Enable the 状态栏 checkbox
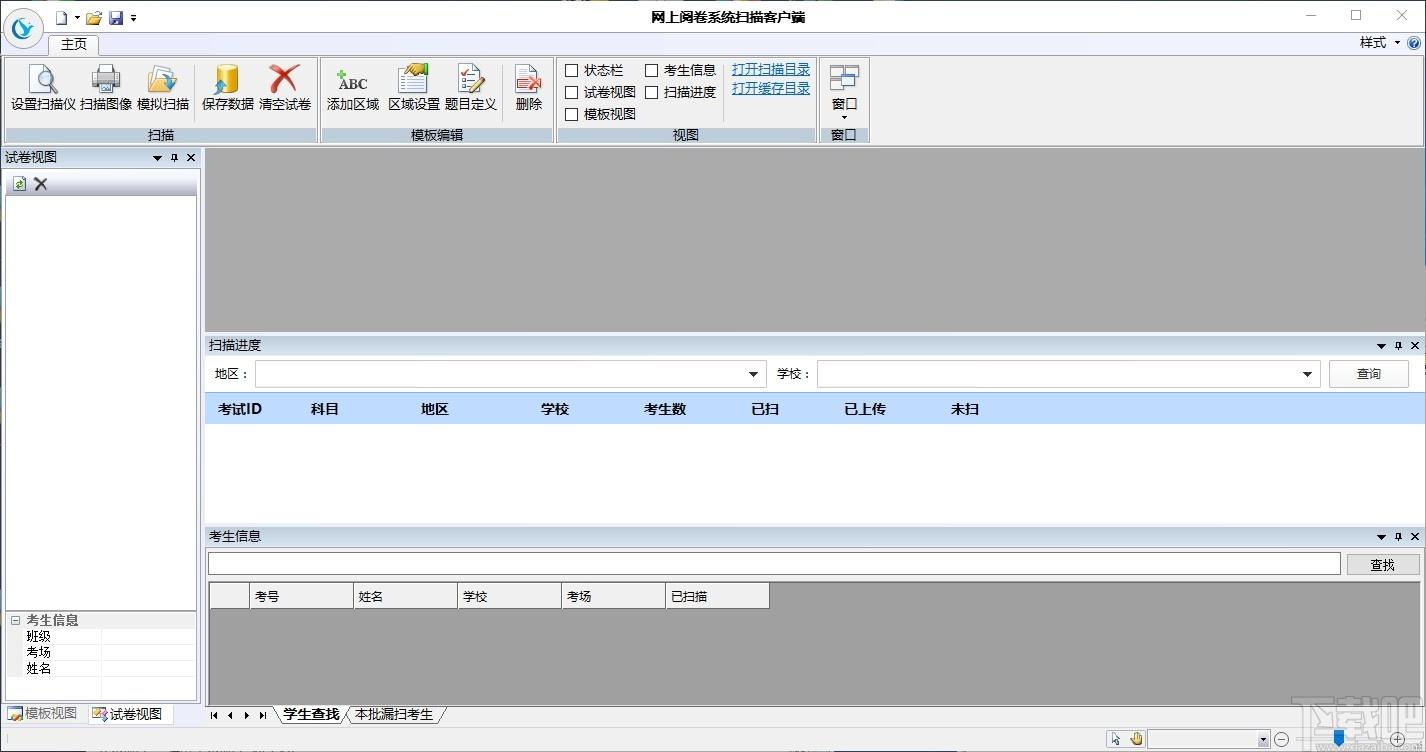The image size is (1426, 752). tap(572, 70)
